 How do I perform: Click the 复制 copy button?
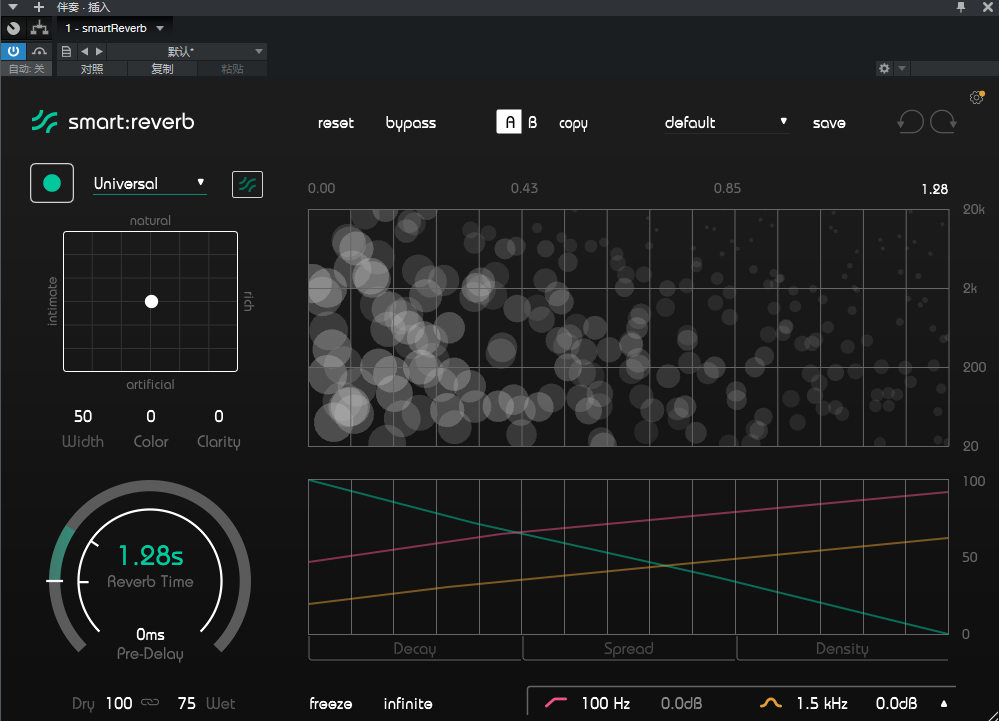click(x=162, y=69)
